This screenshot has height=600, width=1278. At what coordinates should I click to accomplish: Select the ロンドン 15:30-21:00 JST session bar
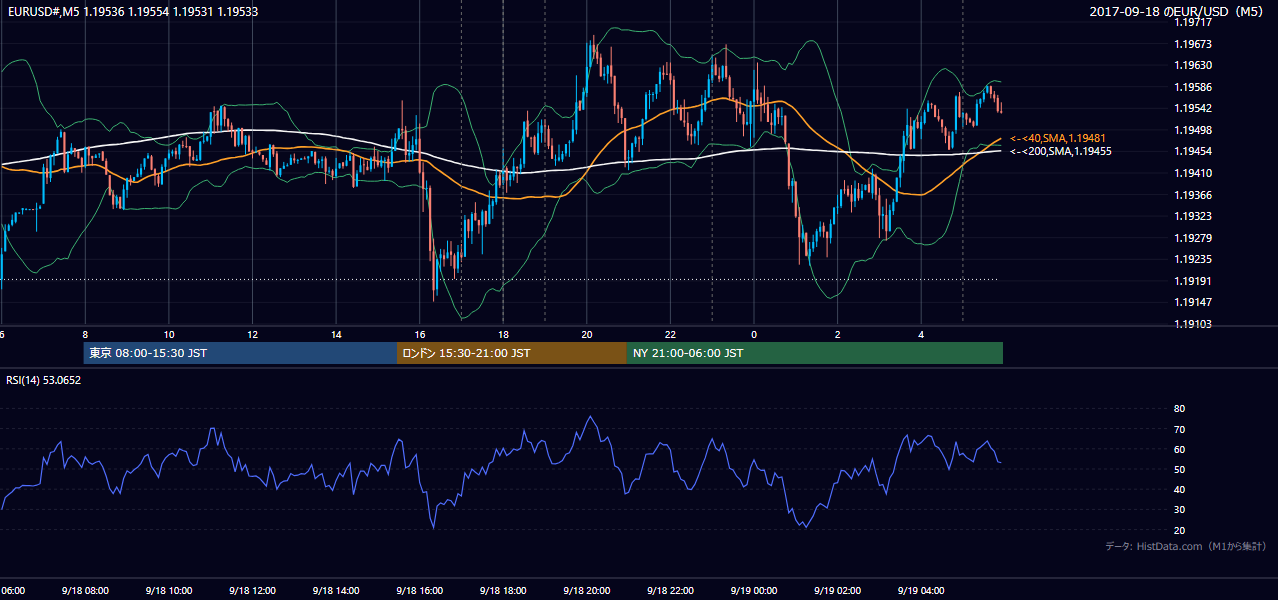[x=511, y=353]
